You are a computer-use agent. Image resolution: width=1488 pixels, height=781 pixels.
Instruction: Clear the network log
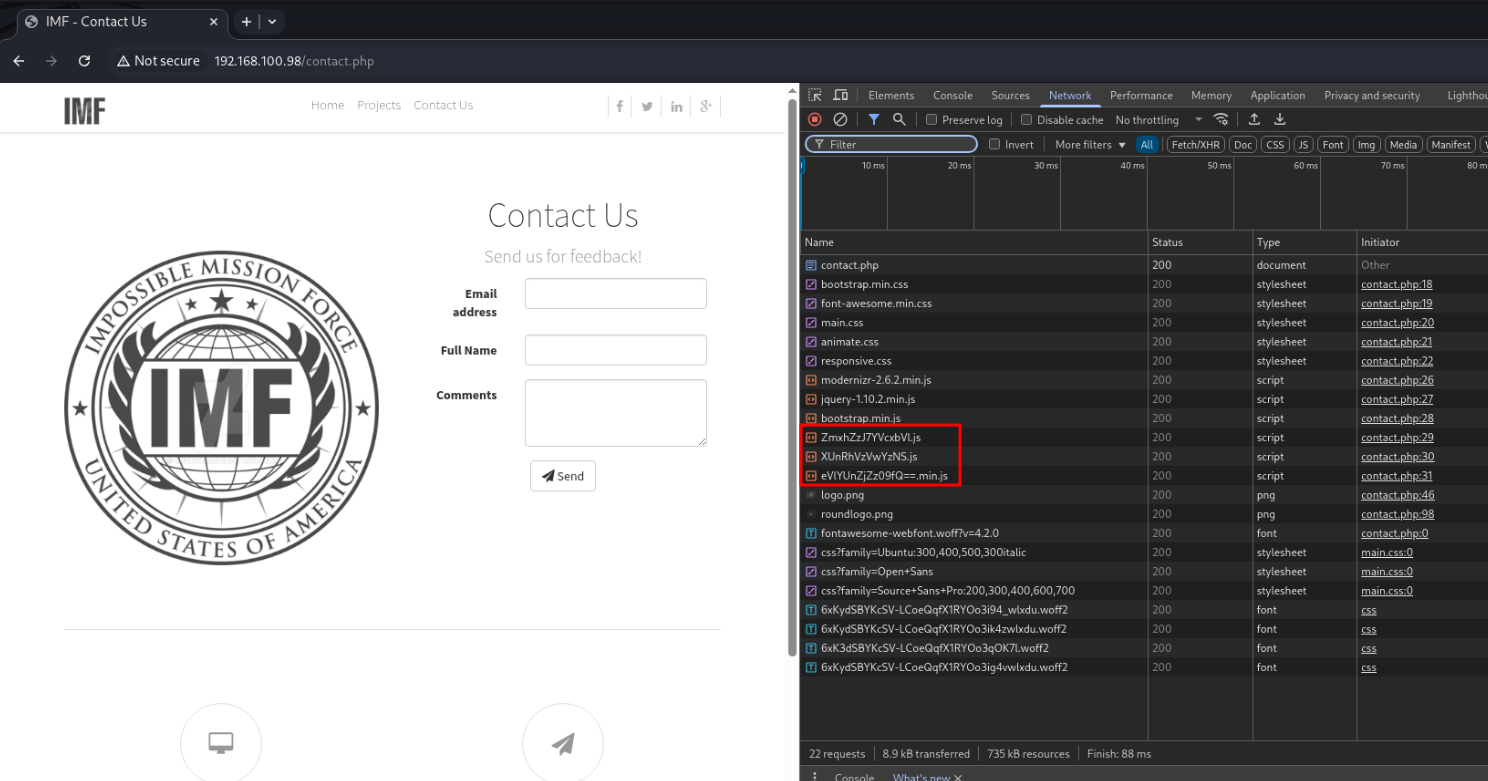[840, 119]
